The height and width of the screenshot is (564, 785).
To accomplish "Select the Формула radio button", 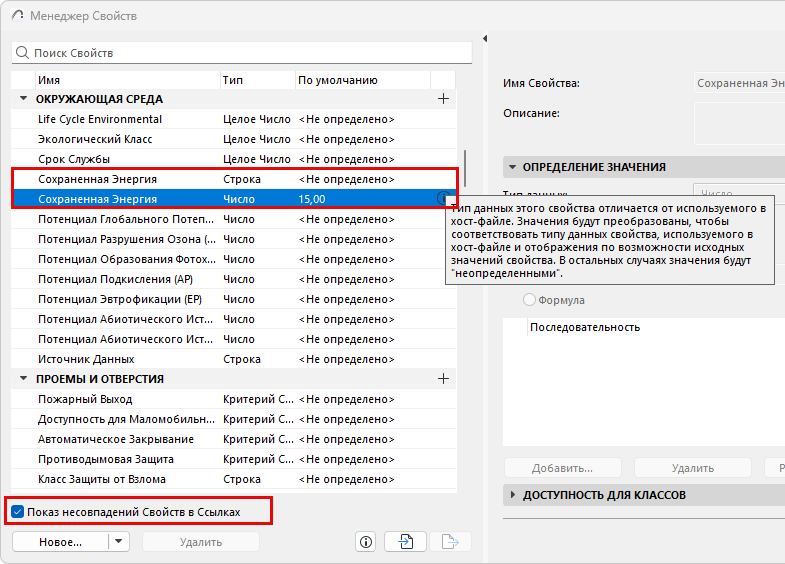I will coord(529,300).
